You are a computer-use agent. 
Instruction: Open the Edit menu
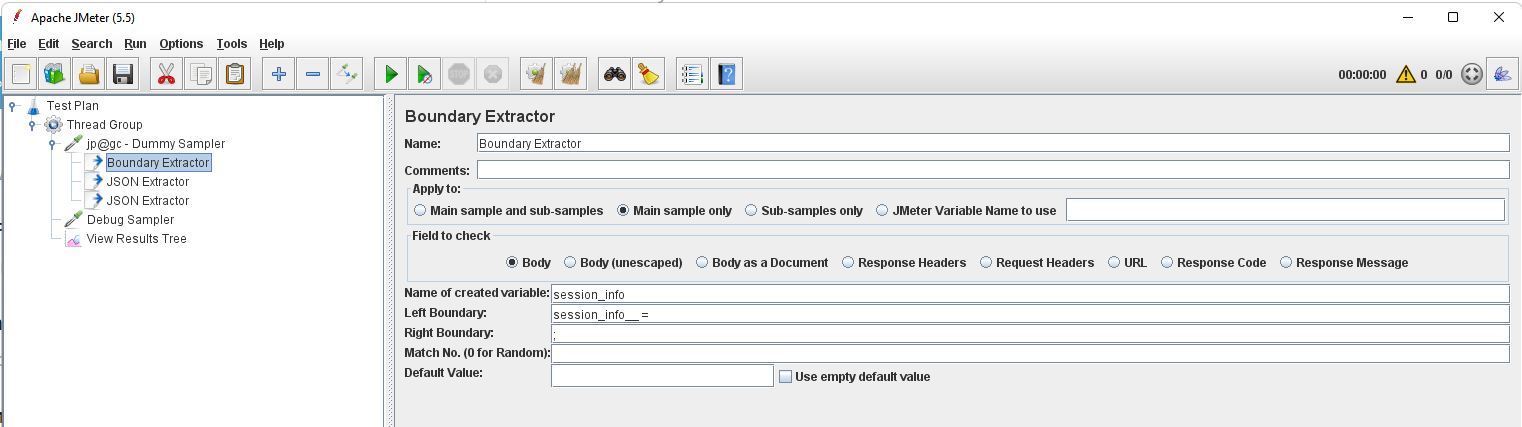tap(49, 44)
